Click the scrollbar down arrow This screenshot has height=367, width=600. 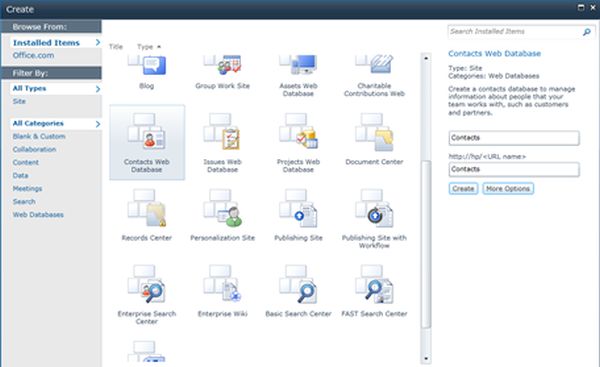426,359
